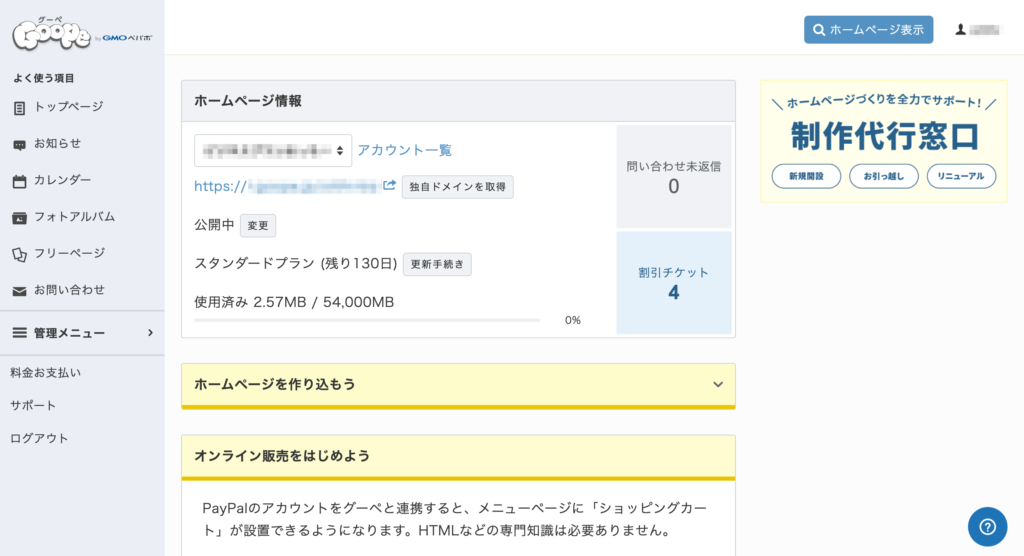This screenshot has height=556, width=1024.
Task: Click the 新規開設 pill button
Action: point(806,176)
